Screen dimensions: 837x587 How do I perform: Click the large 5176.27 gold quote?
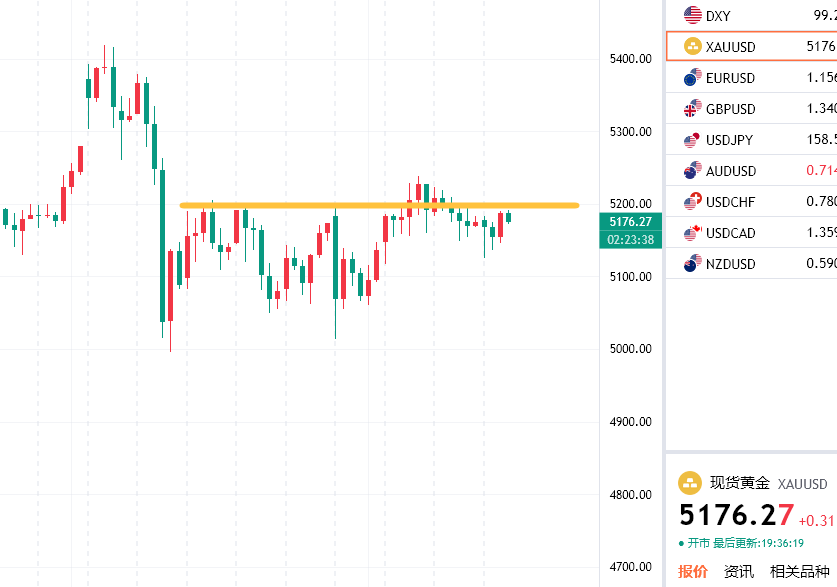point(737,516)
